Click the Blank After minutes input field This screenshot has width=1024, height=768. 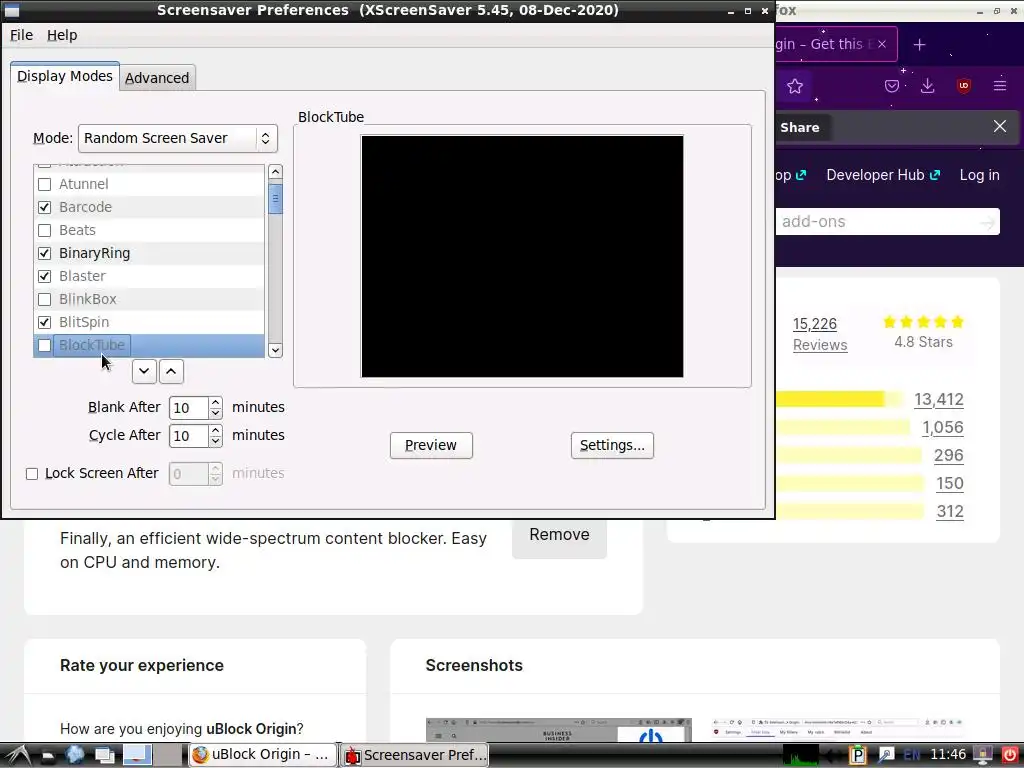pos(189,408)
